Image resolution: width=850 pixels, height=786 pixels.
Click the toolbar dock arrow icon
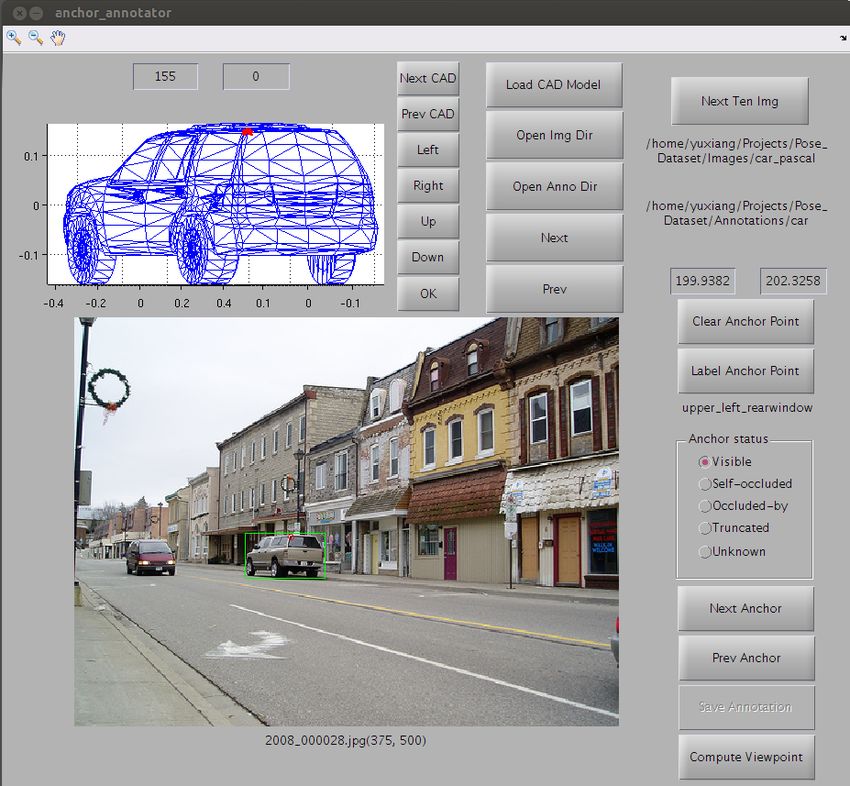(843, 38)
